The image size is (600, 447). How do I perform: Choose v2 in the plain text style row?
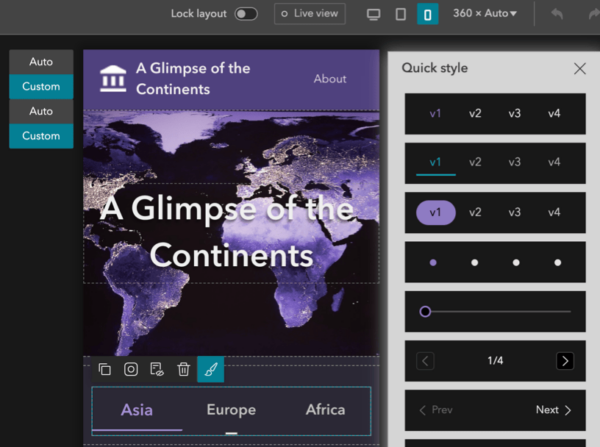pos(475,113)
